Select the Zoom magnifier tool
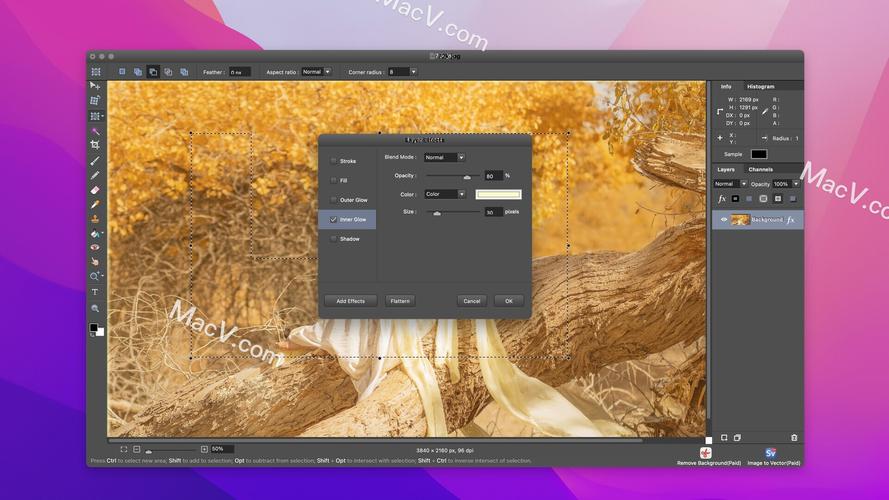This screenshot has width=889, height=500. click(95, 308)
